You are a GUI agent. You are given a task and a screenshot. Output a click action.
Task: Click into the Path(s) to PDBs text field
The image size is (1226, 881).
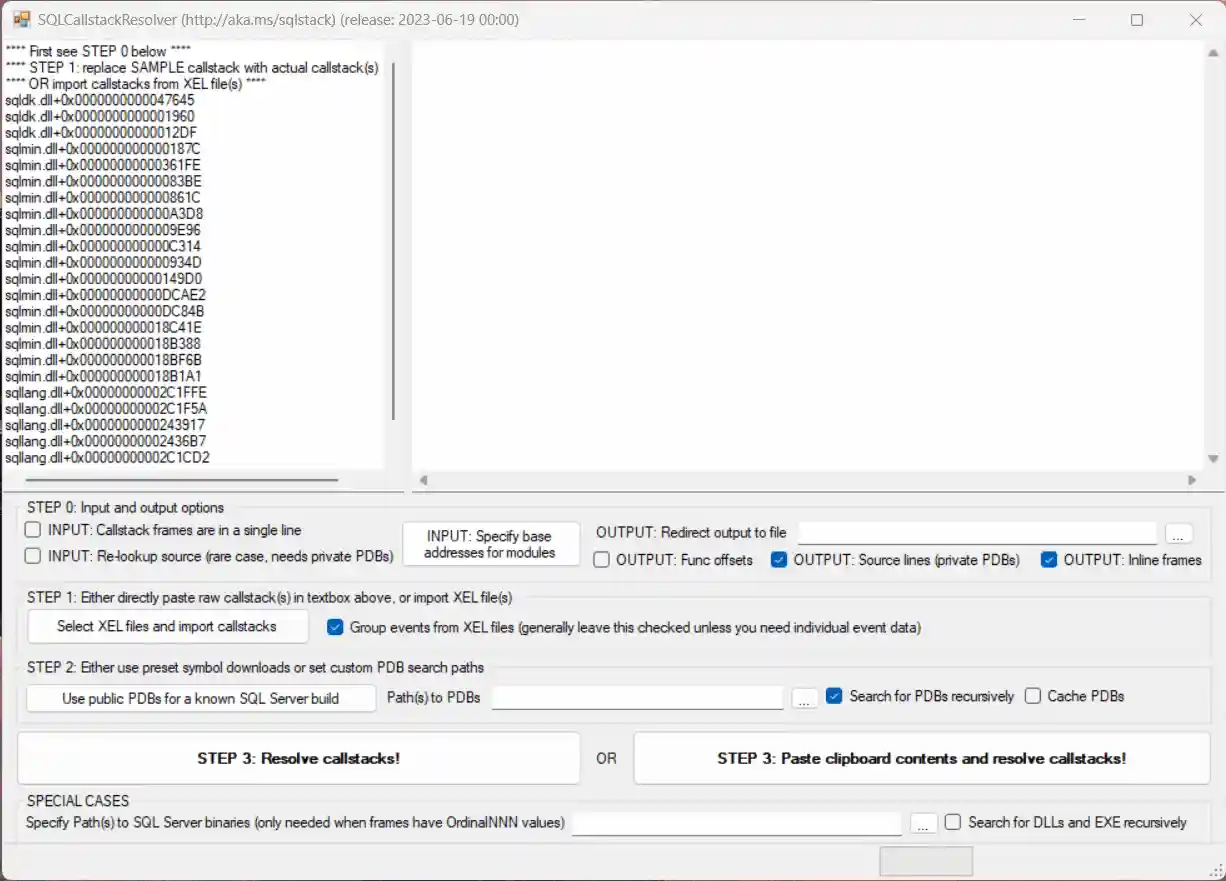637,697
